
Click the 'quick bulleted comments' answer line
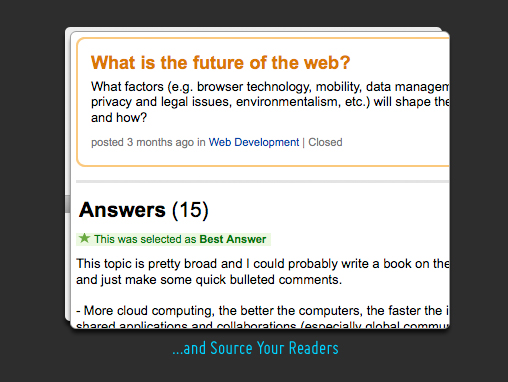tap(209, 280)
